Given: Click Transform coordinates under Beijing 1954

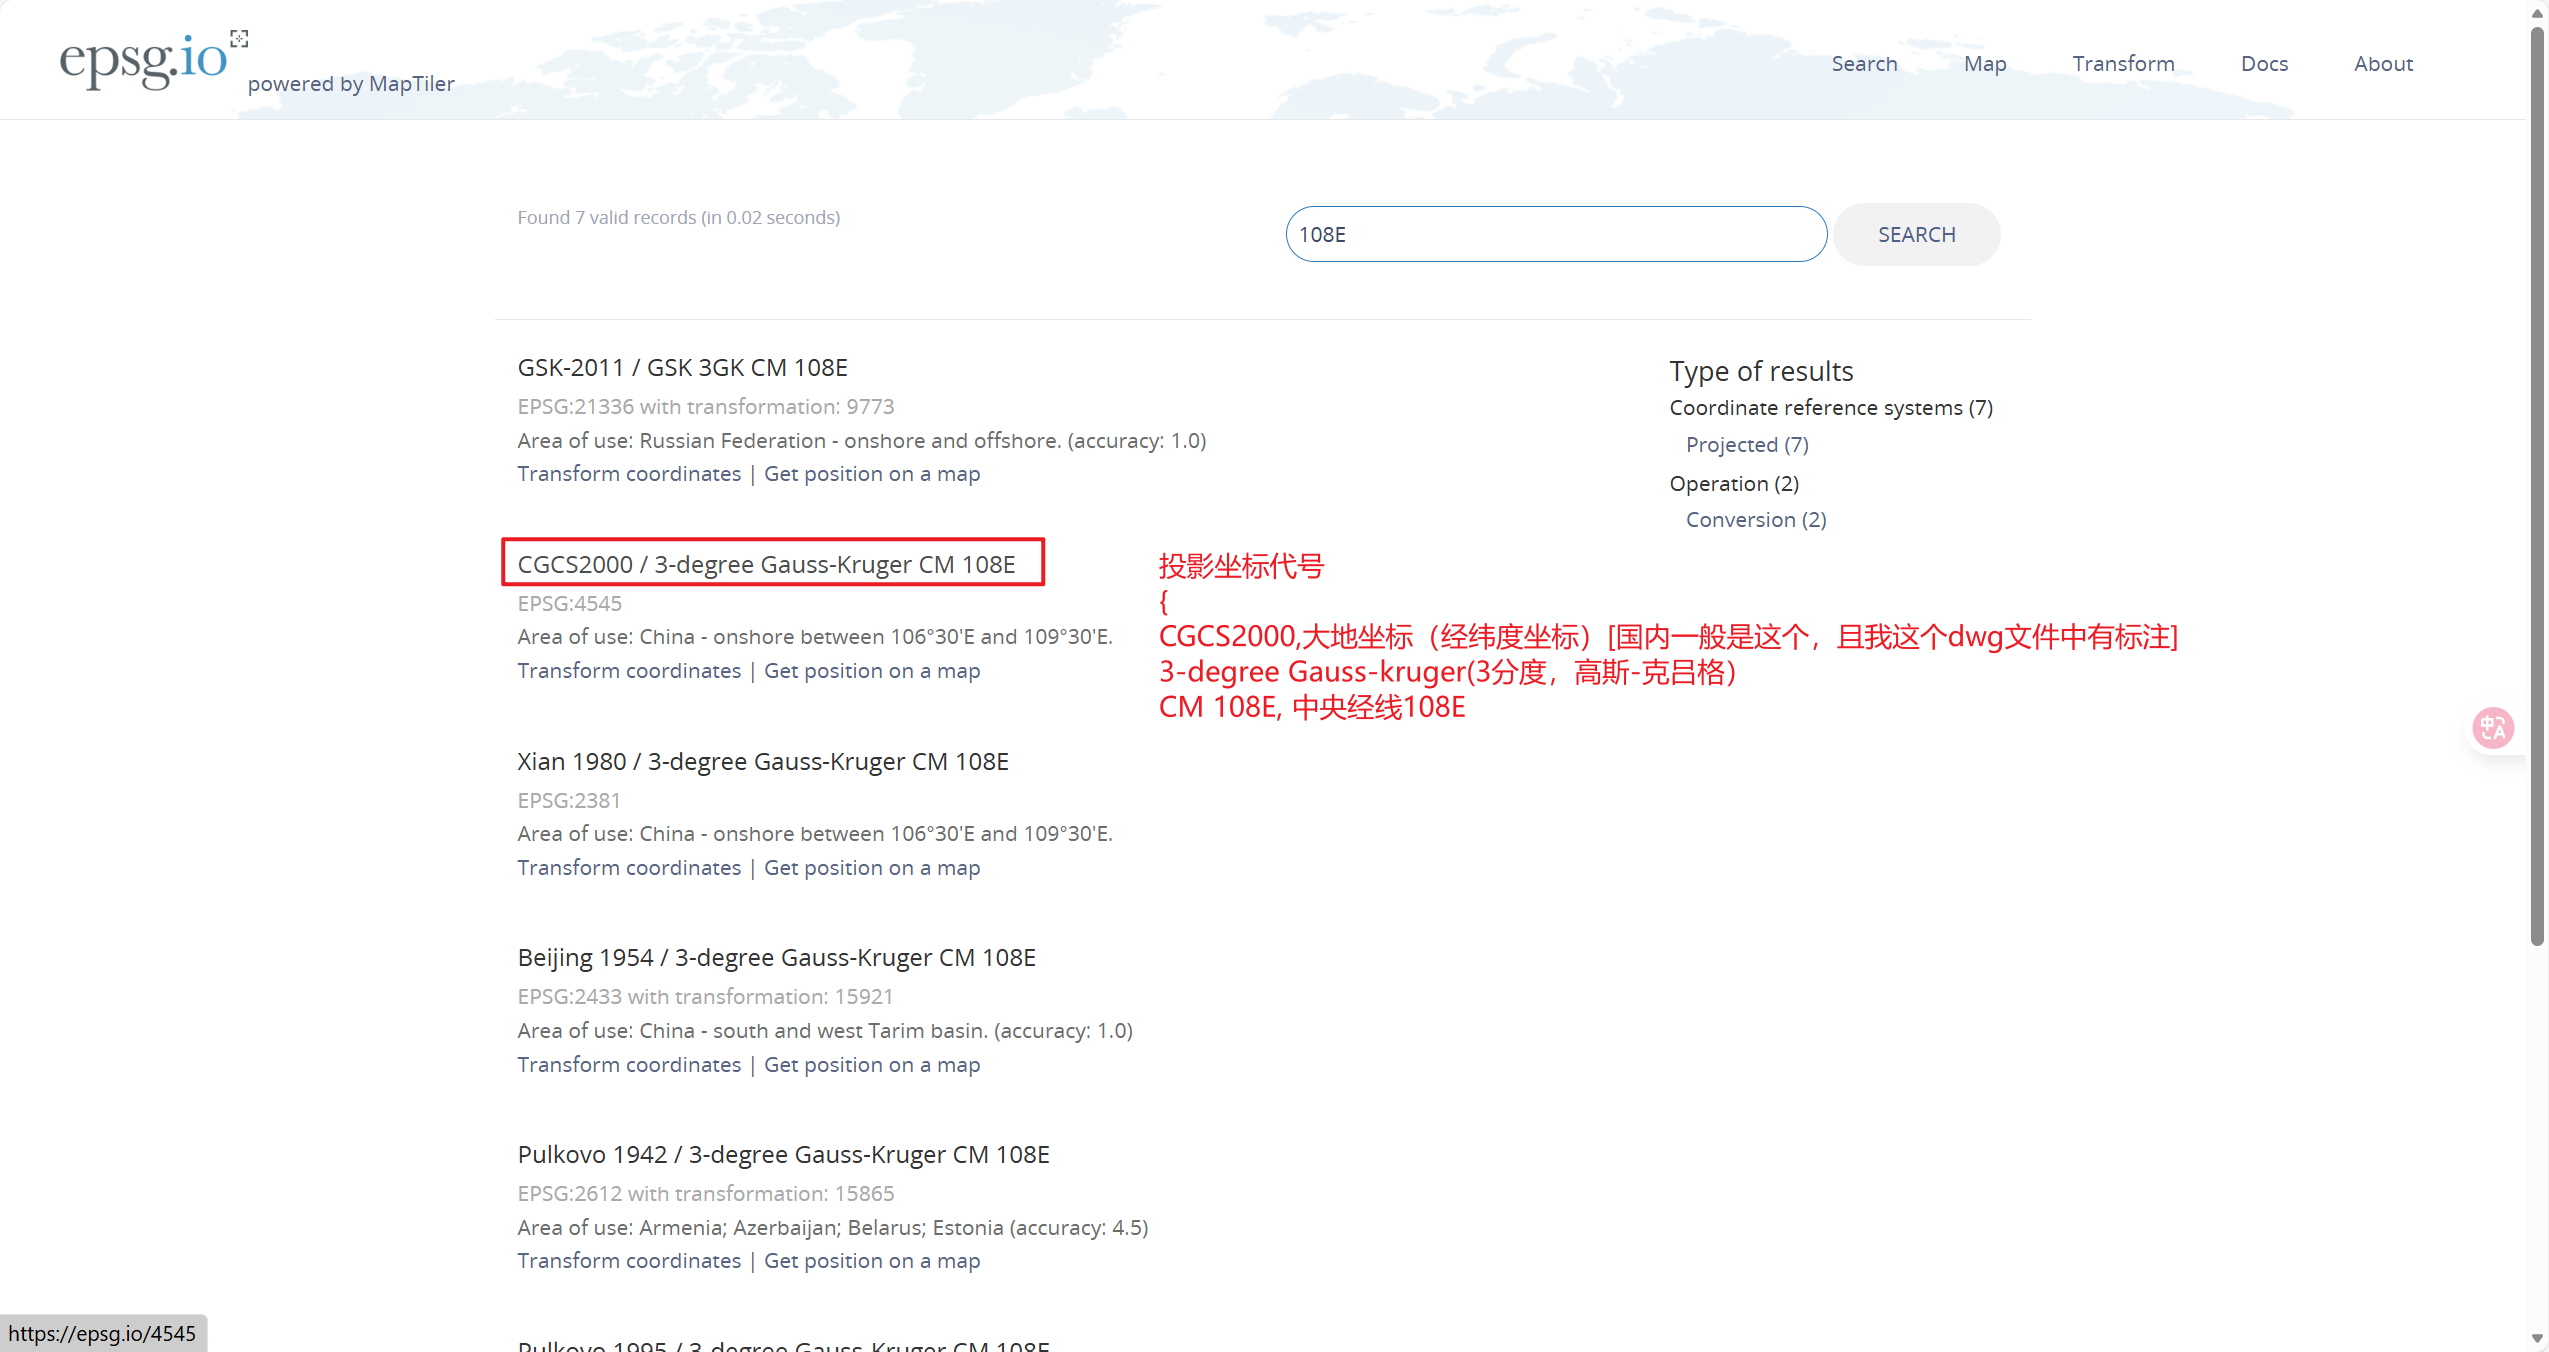Looking at the screenshot, I should click(x=629, y=1064).
